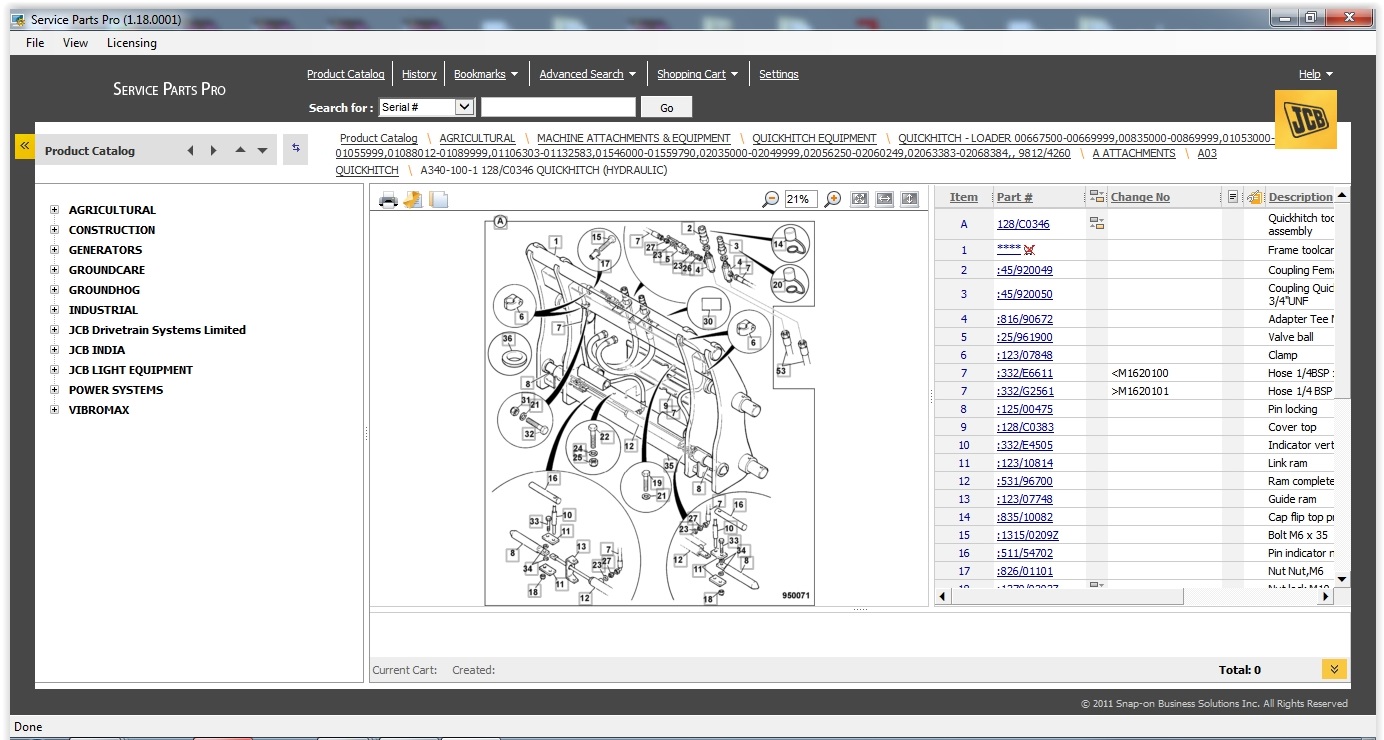Click the 21% zoom percentage field
The height and width of the screenshot is (740, 1384).
click(x=801, y=199)
